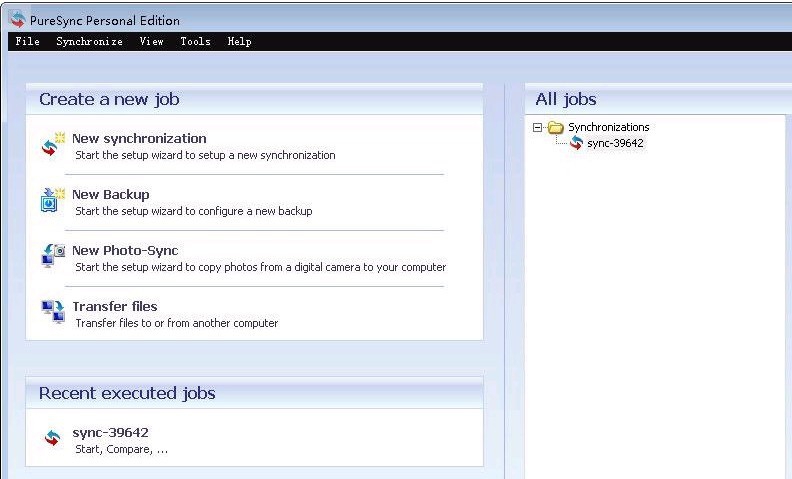Click 'Start the setup wizard to copy photos' description
The height and width of the screenshot is (479, 792).
(x=261, y=267)
